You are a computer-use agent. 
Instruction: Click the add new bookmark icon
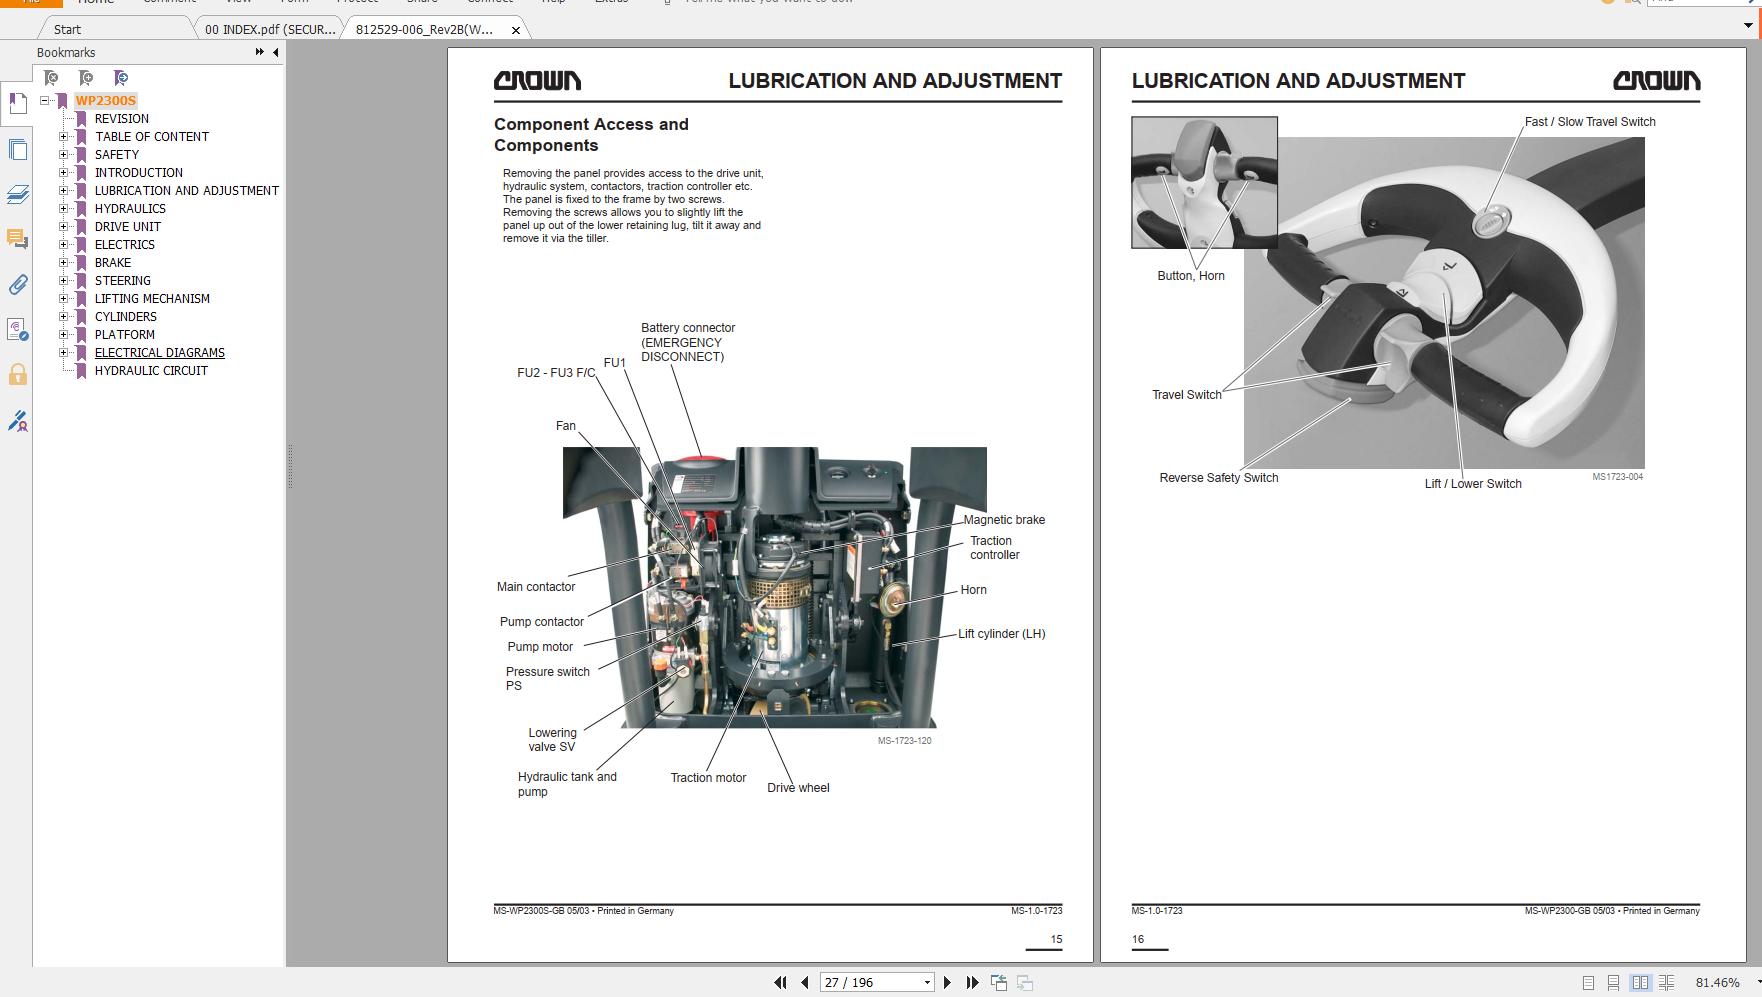86,77
